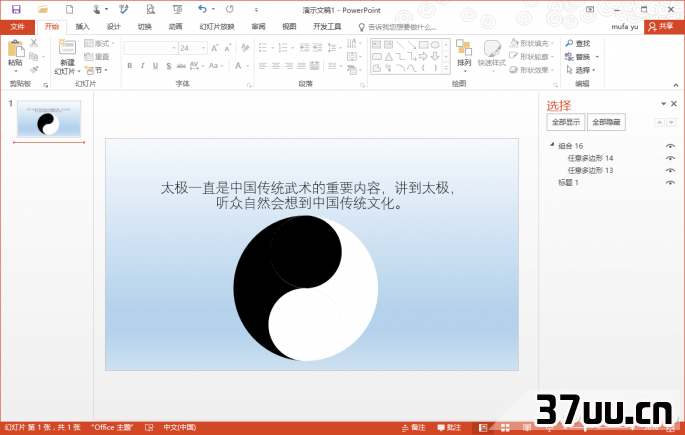Select the right arrow shape in gallery

pyautogui.click(x=423, y=56)
